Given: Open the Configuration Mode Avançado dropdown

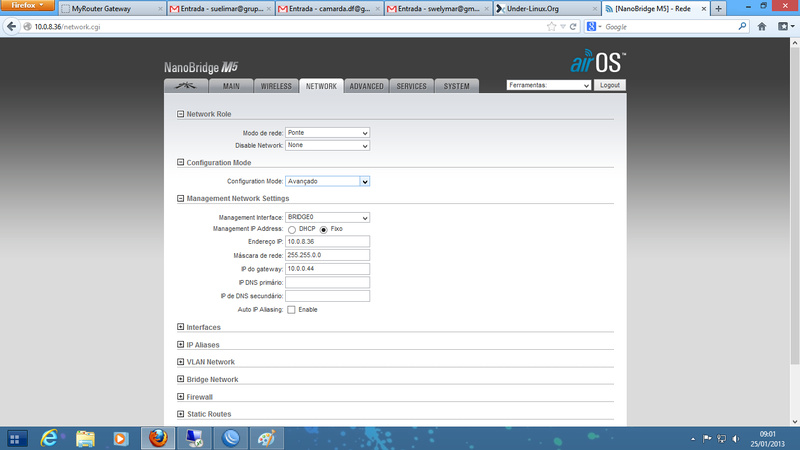Looking at the screenshot, I should [327, 181].
